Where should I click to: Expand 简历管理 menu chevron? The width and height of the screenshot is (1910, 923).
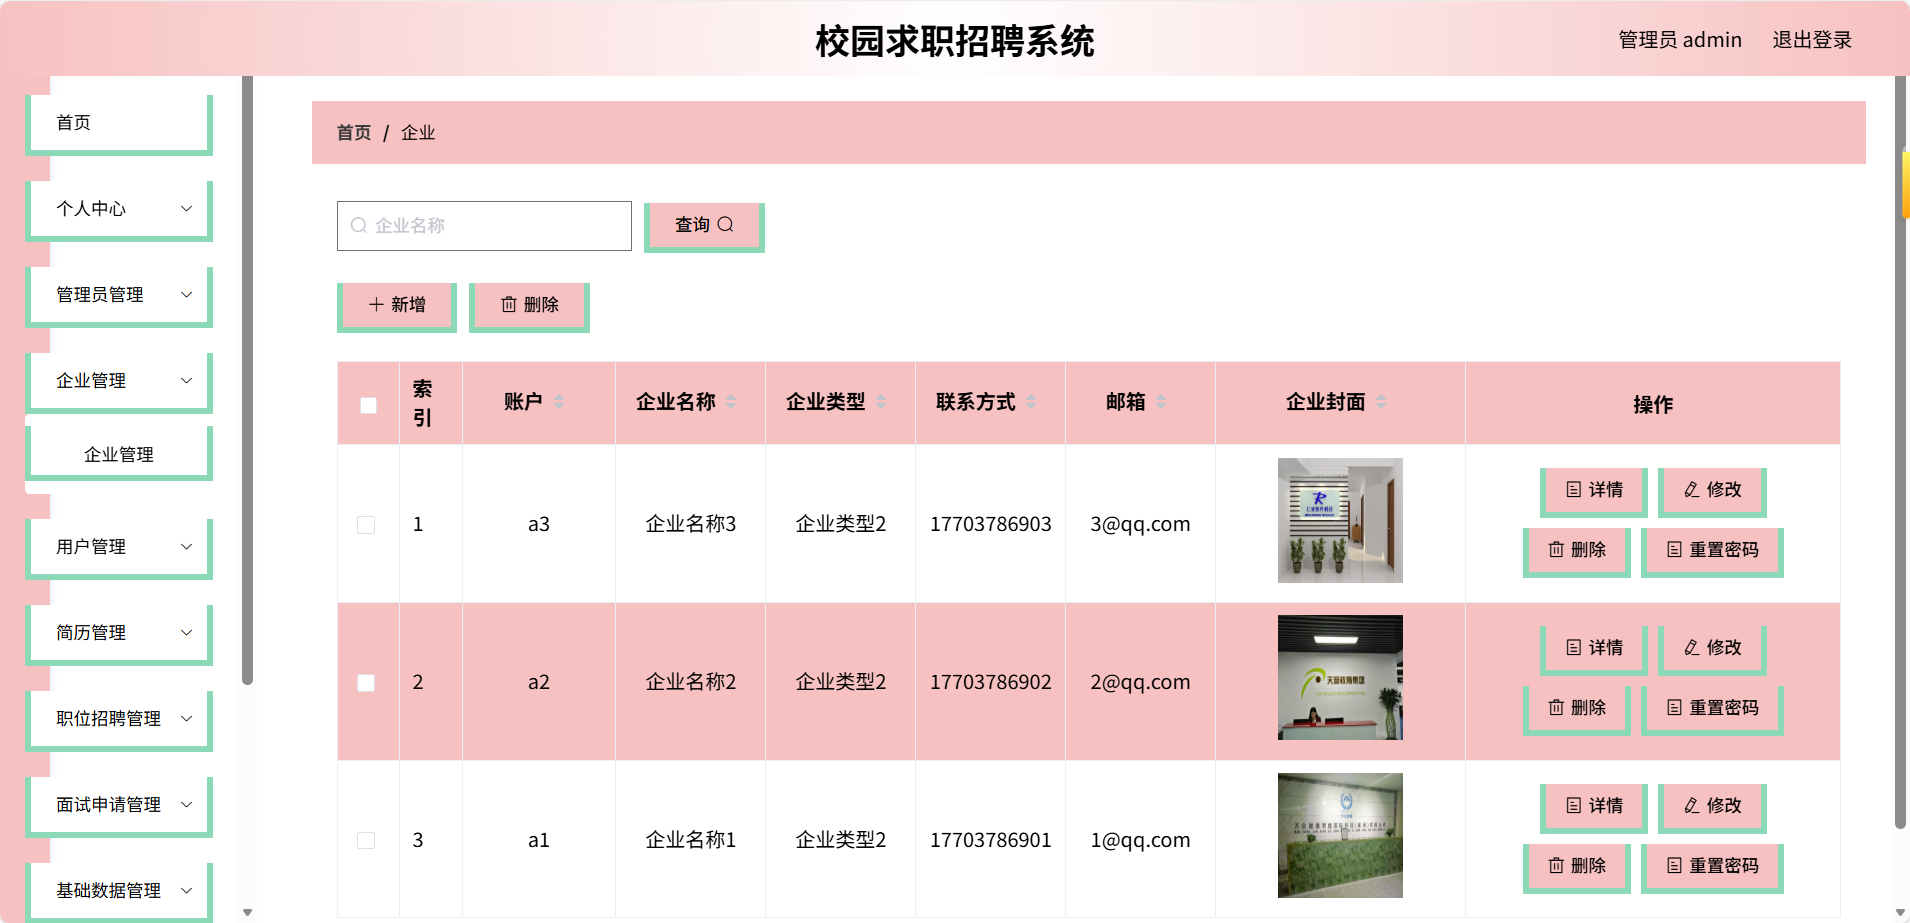point(186,633)
